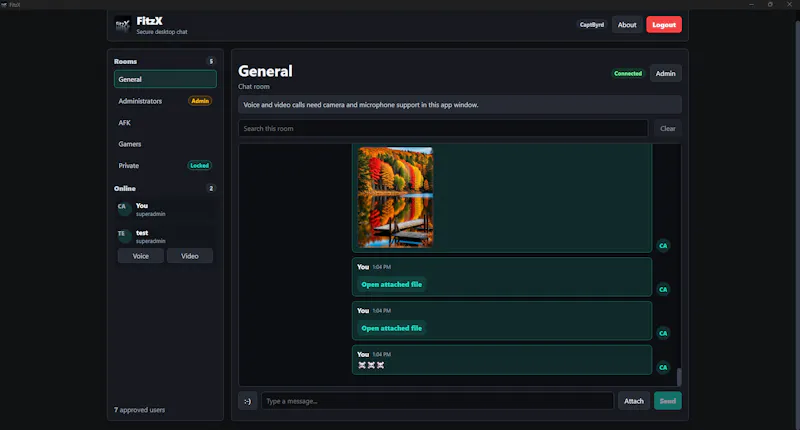Click the Online count badge 2
Viewport: 800px width, 430px height.
click(211, 188)
